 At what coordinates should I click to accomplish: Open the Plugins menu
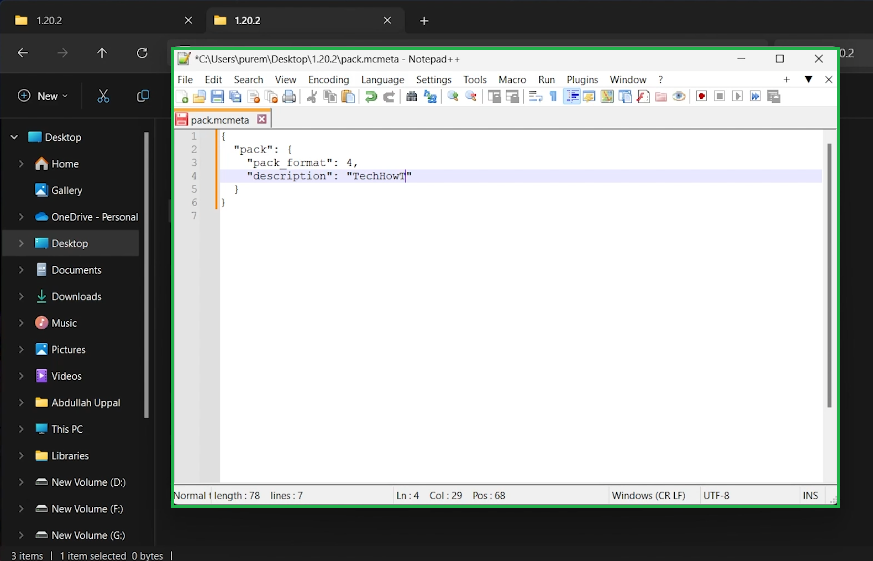coord(582,80)
